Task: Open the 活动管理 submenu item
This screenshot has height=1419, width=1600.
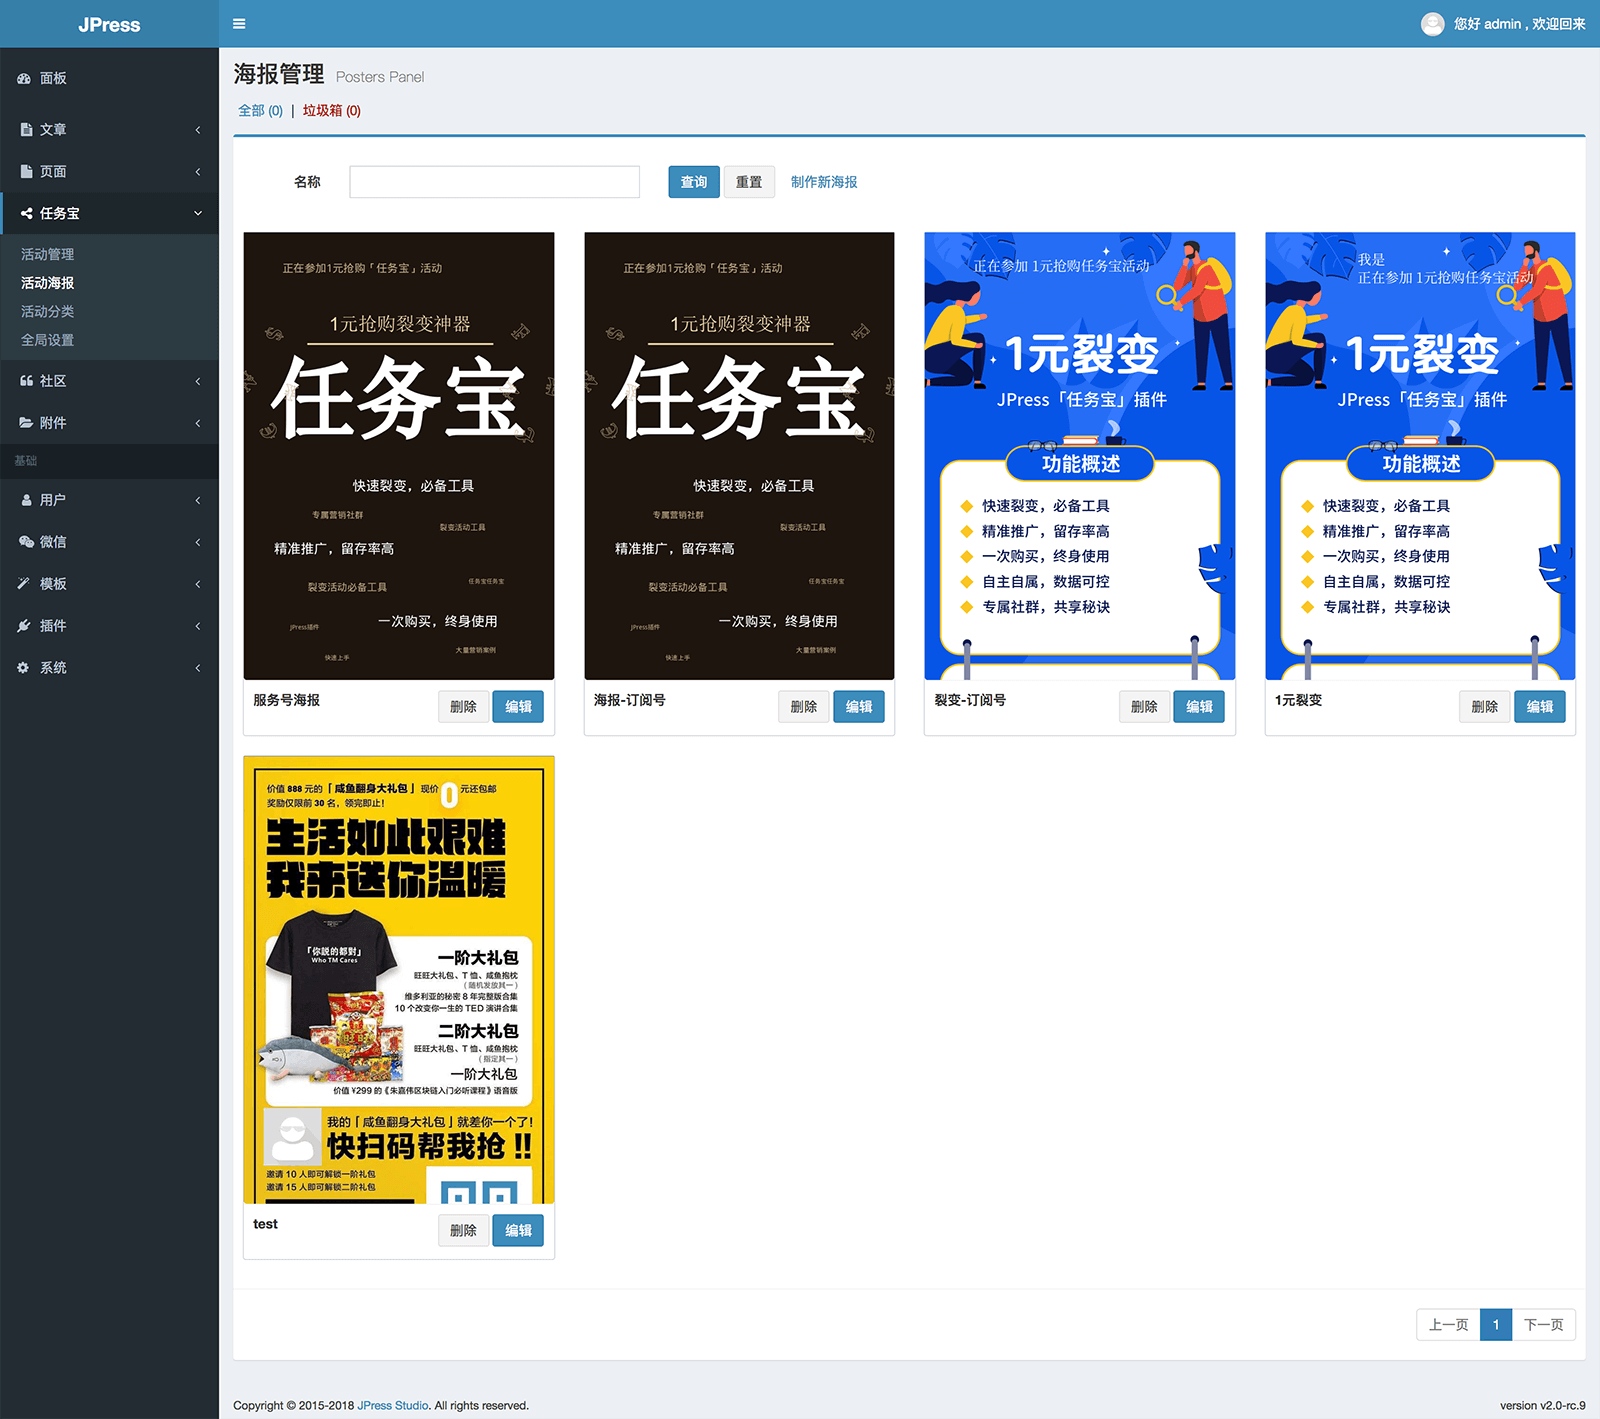Action: 48,254
